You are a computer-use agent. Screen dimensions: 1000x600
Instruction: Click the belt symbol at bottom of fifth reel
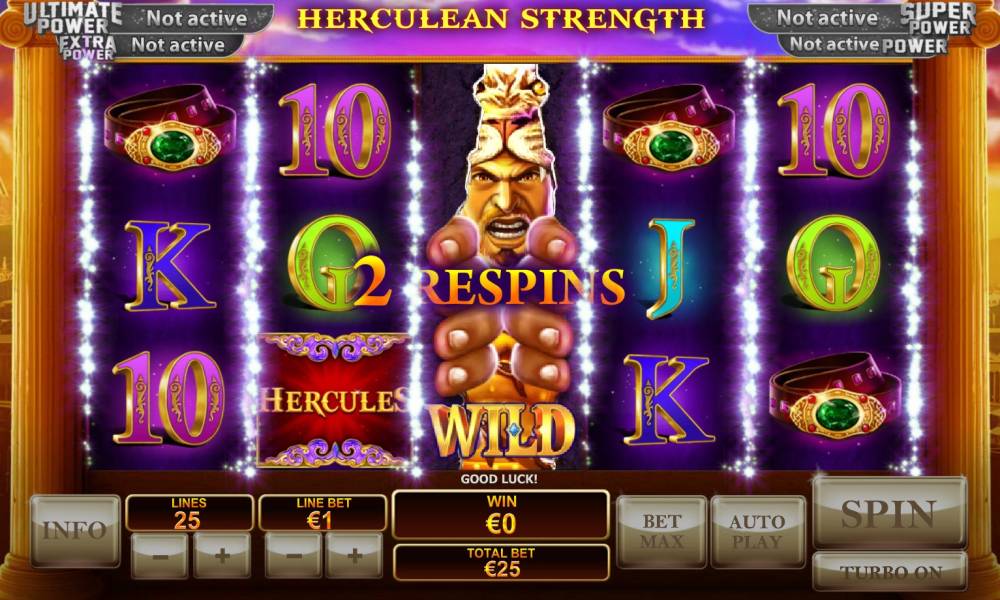pyautogui.click(x=835, y=397)
